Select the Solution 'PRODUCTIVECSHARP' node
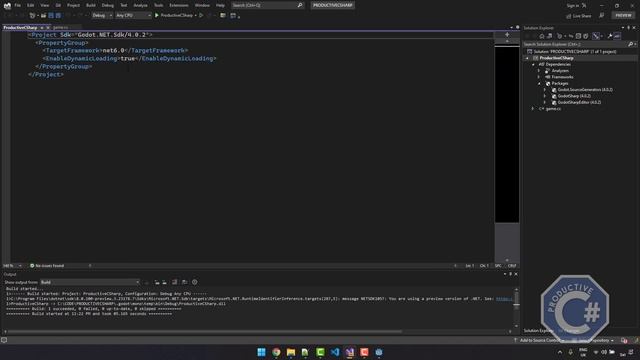640x360 pixels. [x=574, y=51]
